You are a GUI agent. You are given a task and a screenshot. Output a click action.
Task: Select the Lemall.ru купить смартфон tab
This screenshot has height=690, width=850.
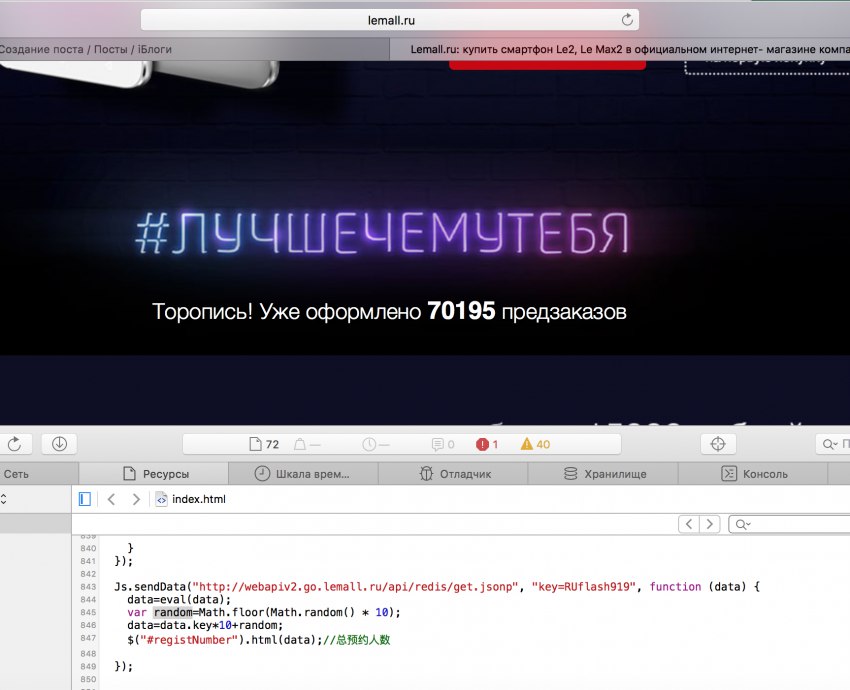pyautogui.click(x=620, y=49)
